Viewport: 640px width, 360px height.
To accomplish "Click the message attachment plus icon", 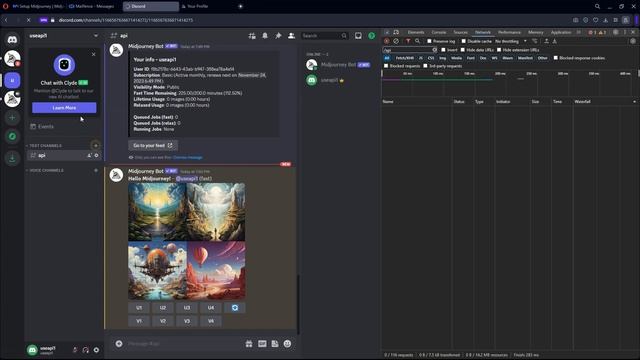I will [119, 344].
